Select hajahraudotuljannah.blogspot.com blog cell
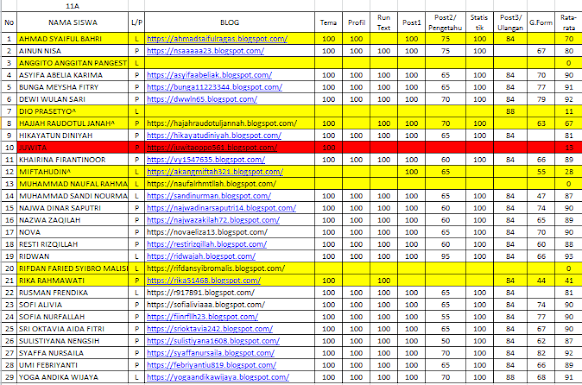 pyautogui.click(x=229, y=123)
